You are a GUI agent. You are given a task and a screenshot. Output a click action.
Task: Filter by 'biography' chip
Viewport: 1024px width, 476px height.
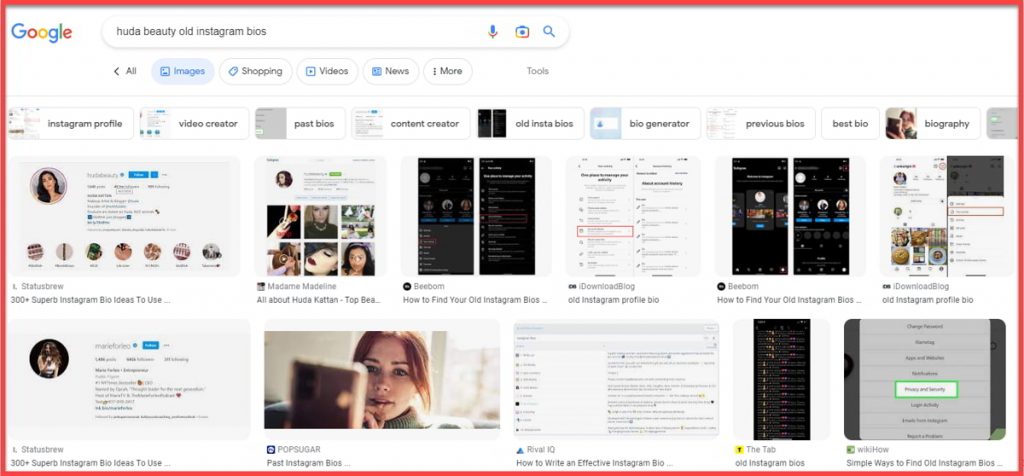(933, 123)
